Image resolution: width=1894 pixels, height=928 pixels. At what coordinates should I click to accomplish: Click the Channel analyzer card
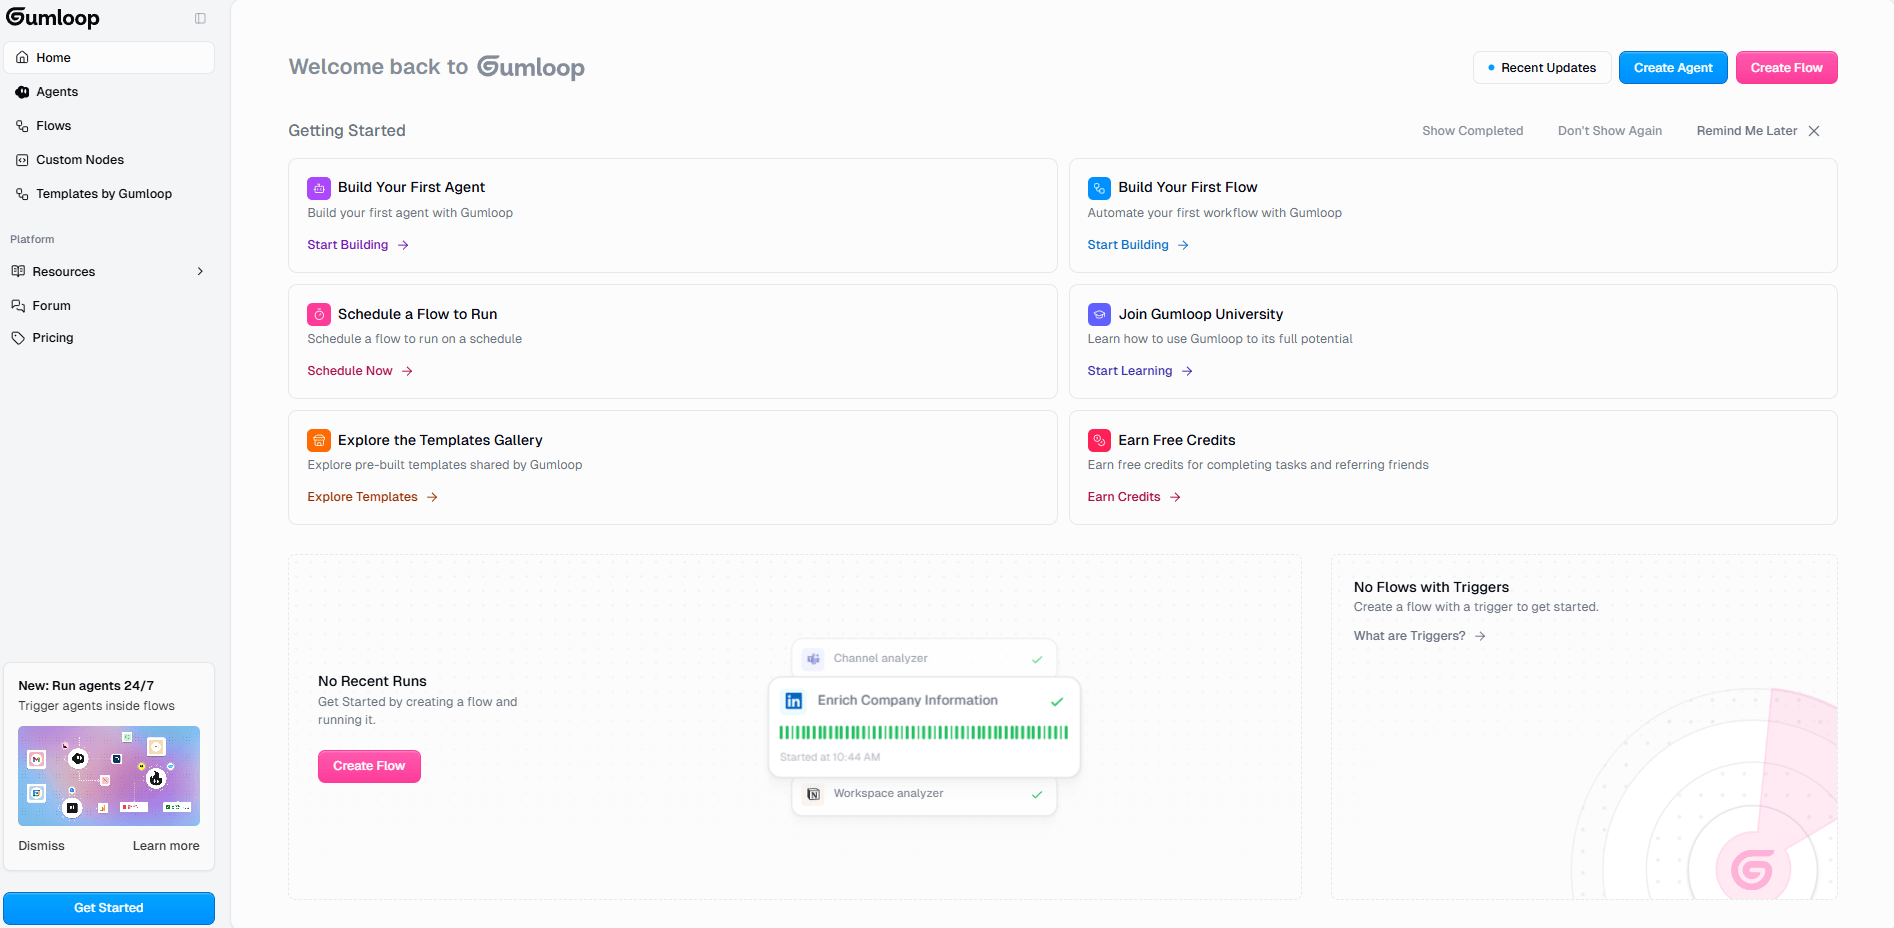(924, 658)
